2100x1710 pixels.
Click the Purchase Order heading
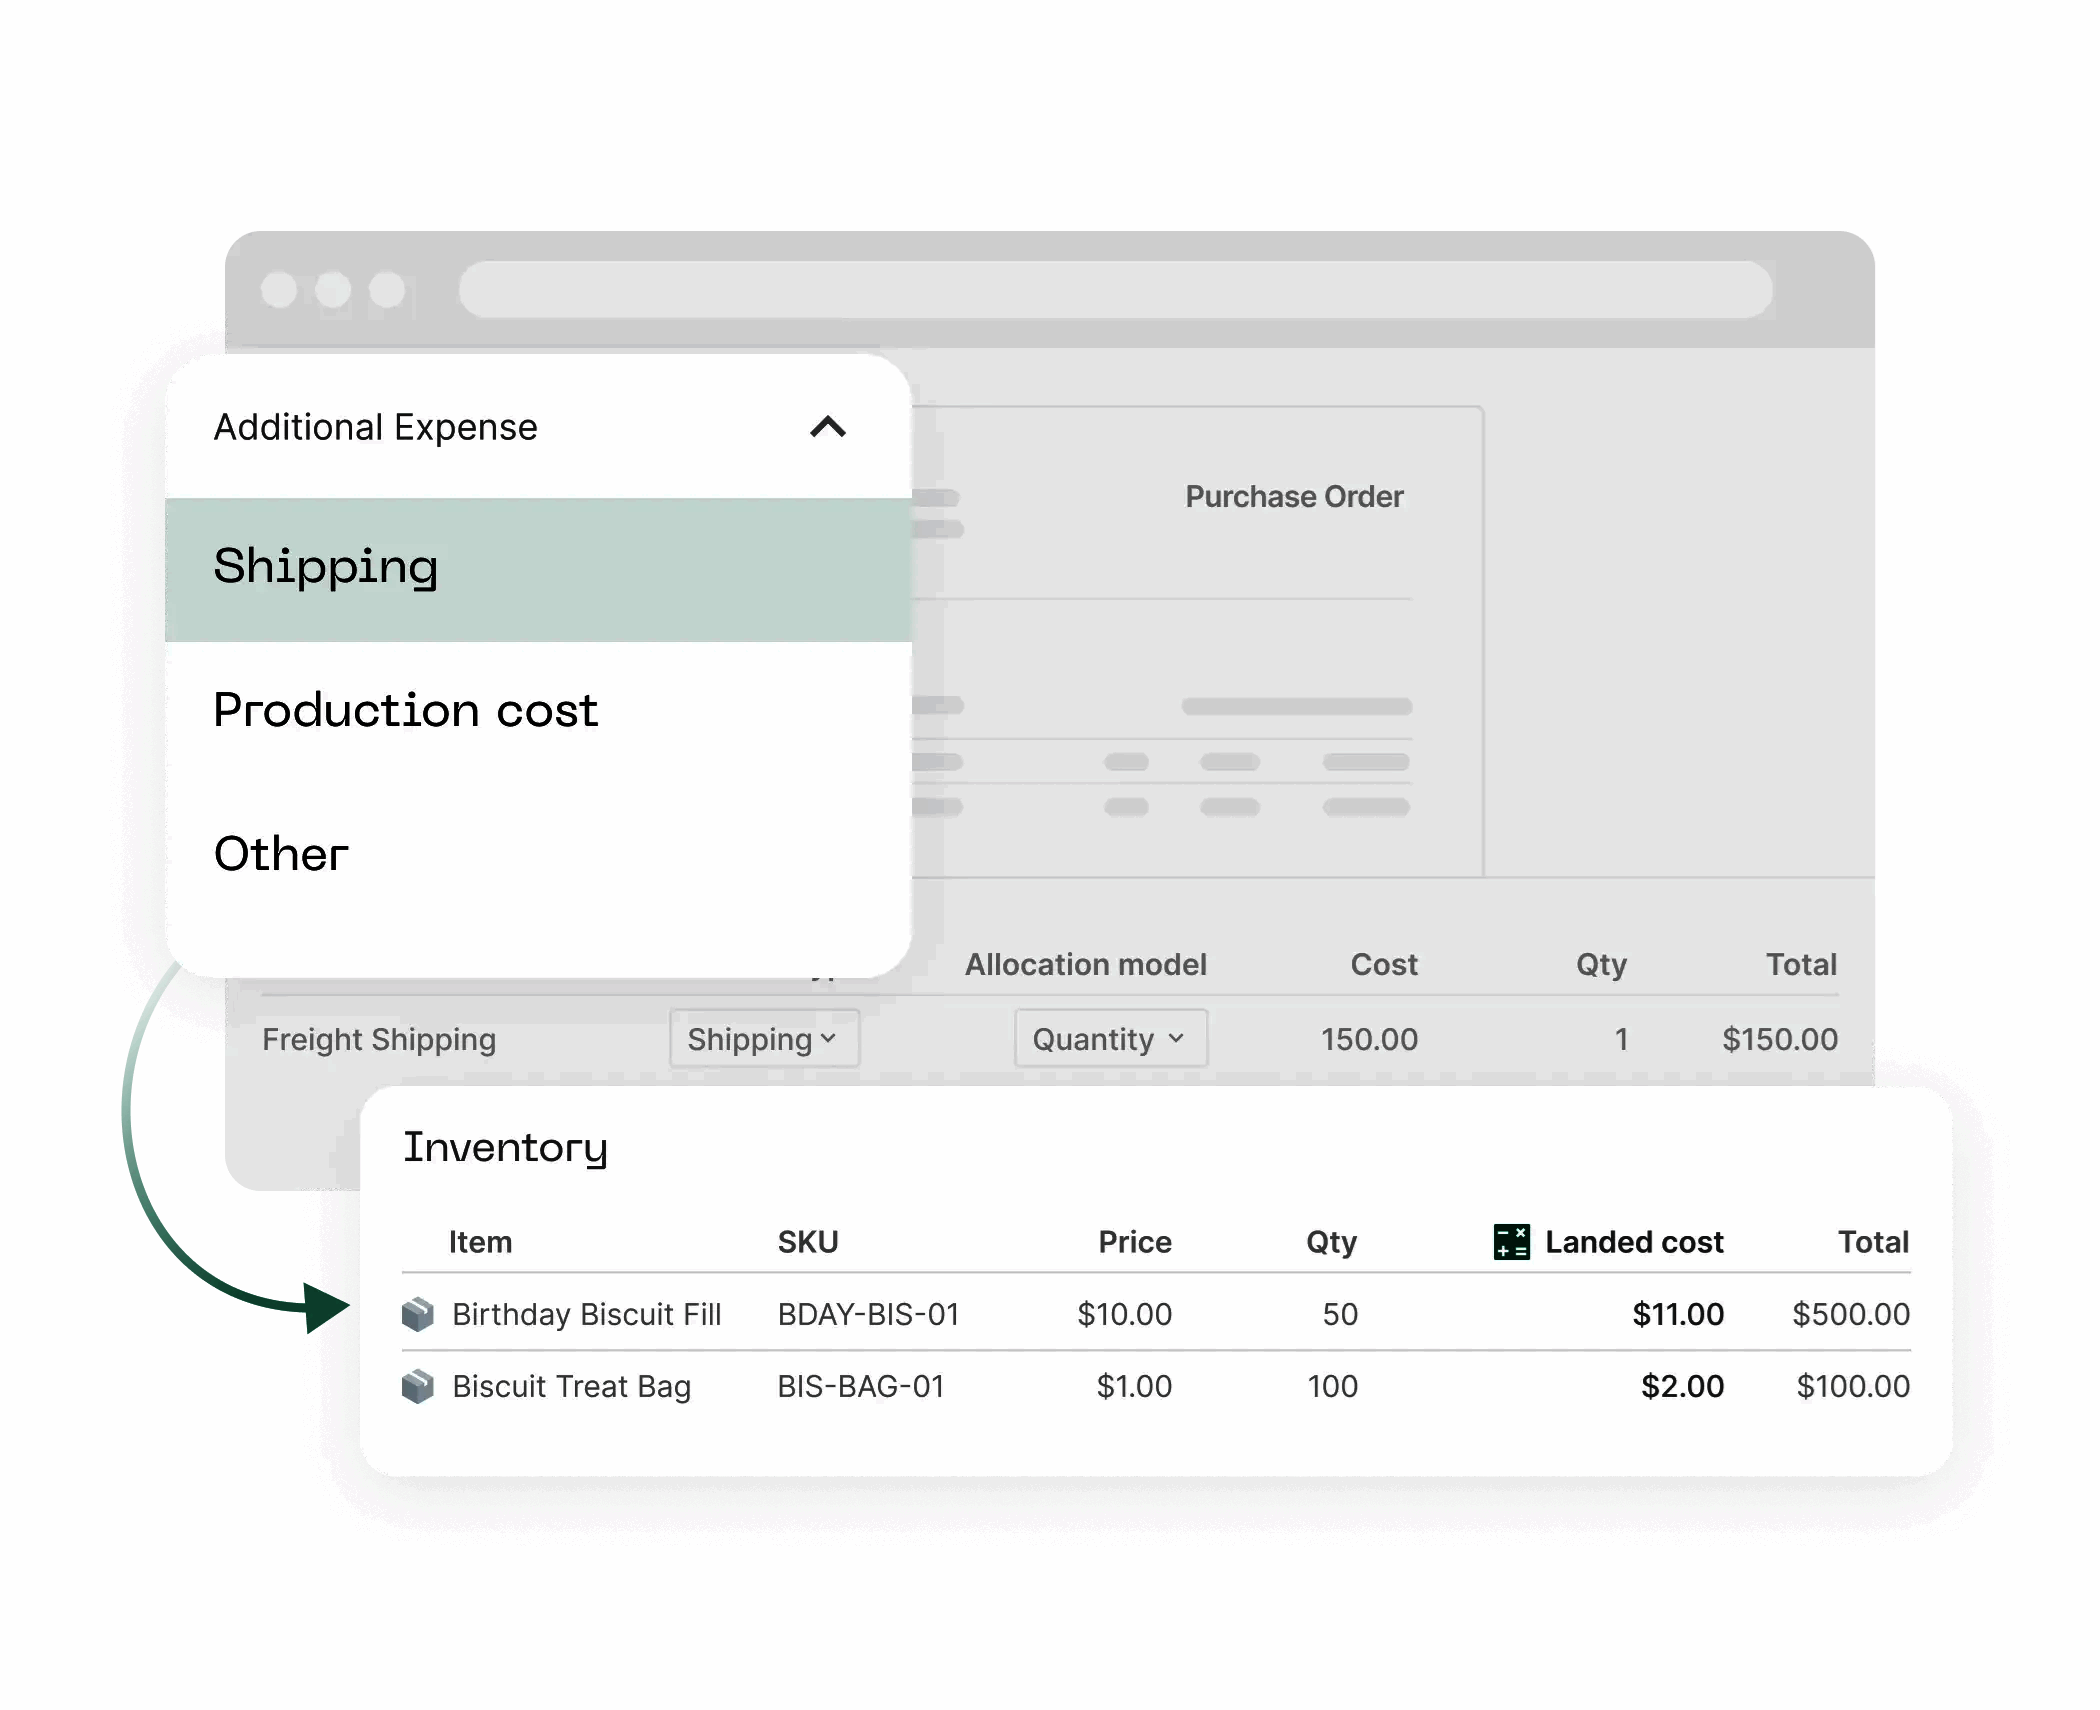1294,497
